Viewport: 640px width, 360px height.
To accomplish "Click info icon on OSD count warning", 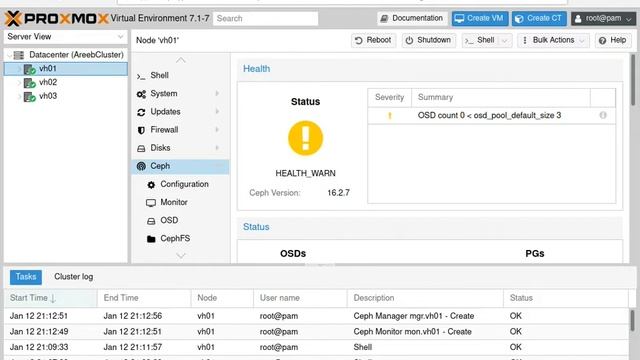I will pos(603,115).
